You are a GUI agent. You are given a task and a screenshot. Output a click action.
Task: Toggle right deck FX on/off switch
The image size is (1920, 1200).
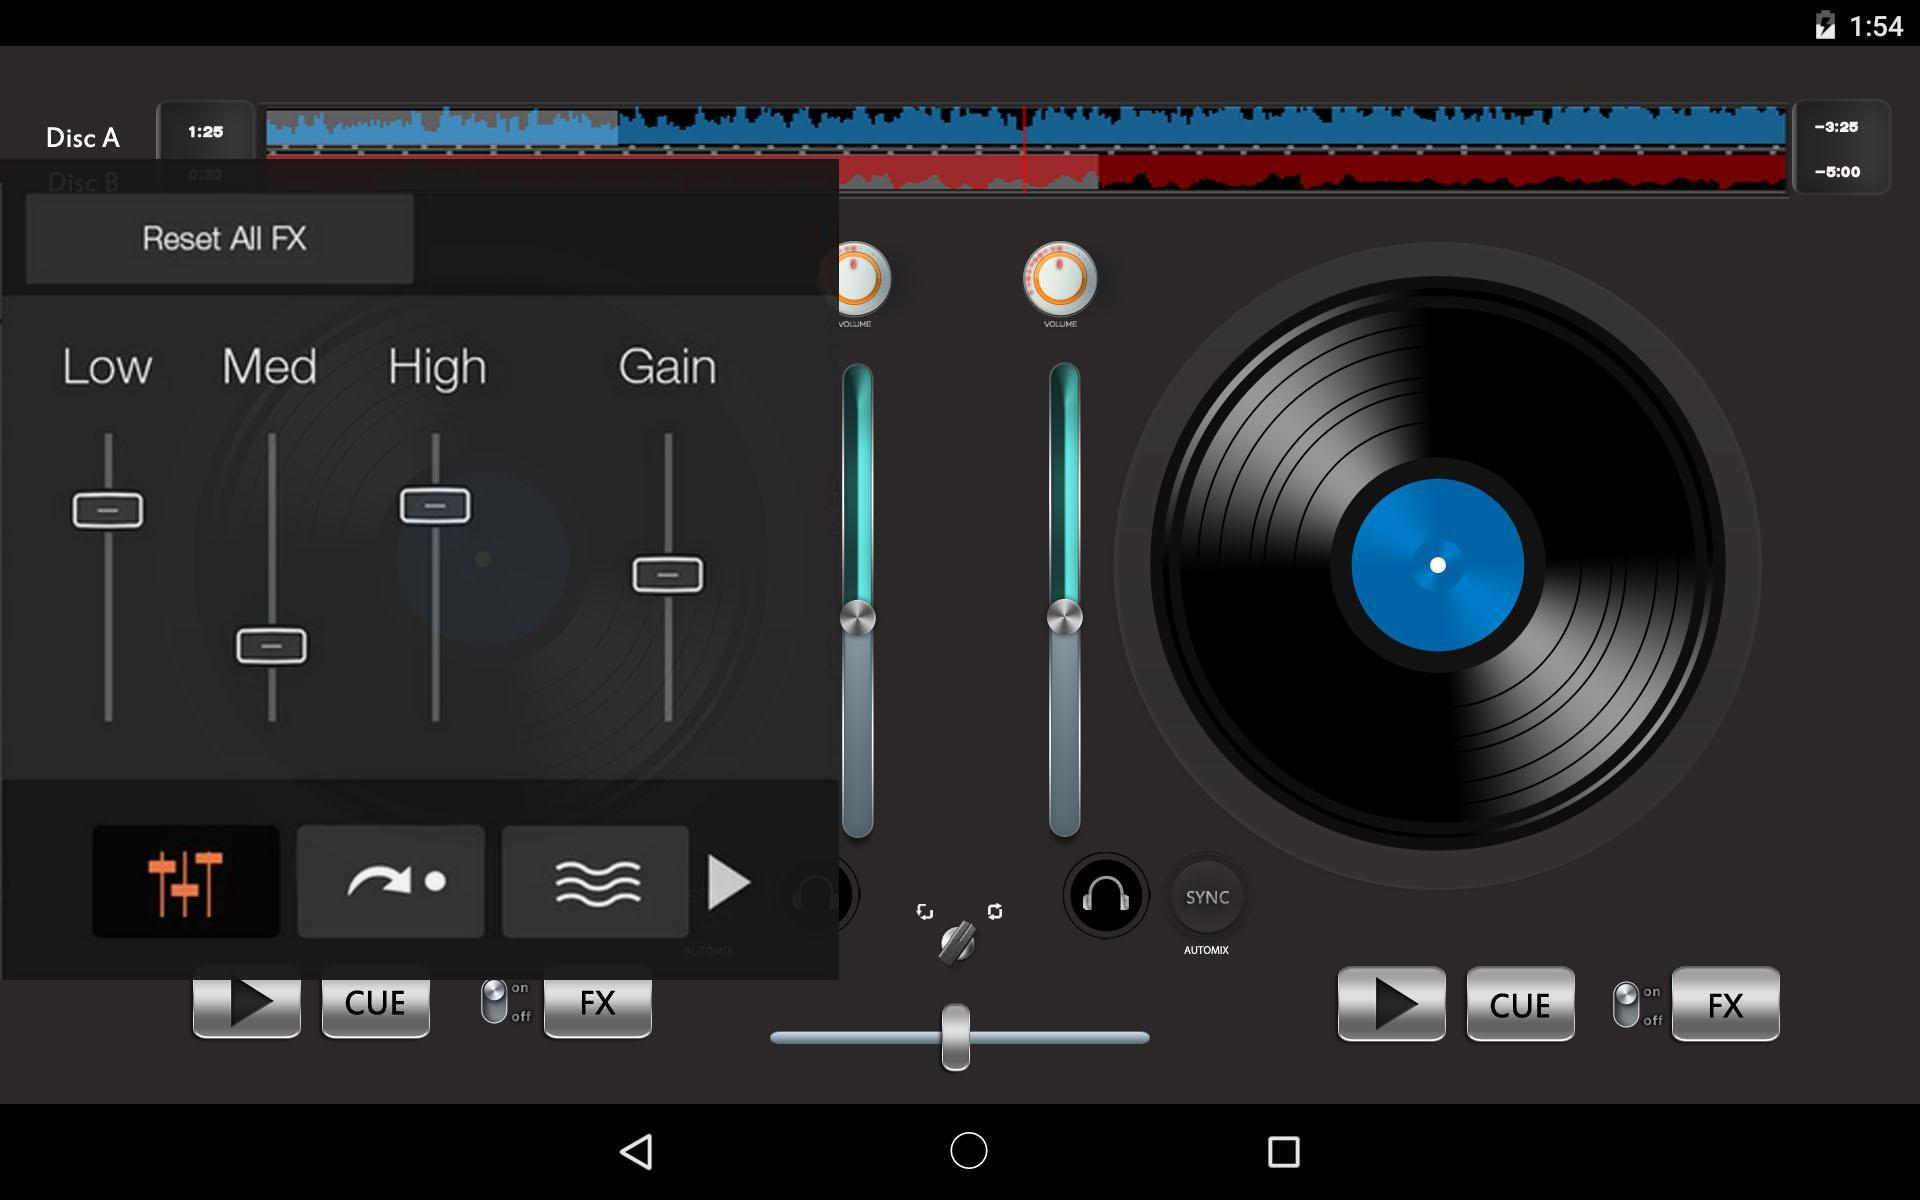[x=1627, y=1004]
